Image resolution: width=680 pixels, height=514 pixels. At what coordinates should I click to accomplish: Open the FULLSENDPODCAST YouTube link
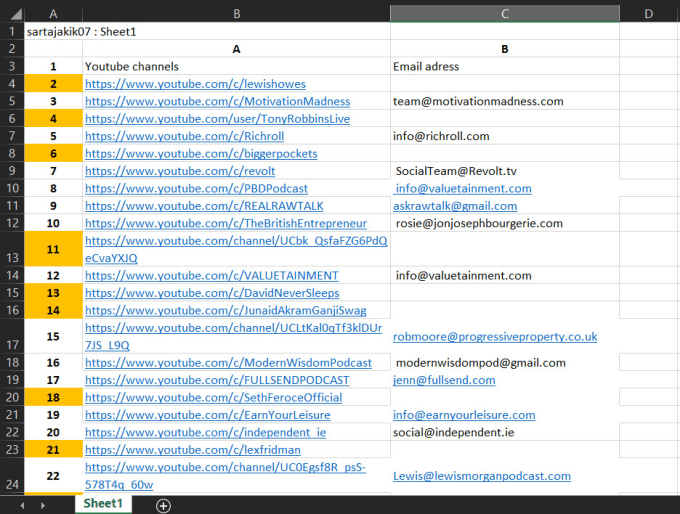[x=217, y=380]
